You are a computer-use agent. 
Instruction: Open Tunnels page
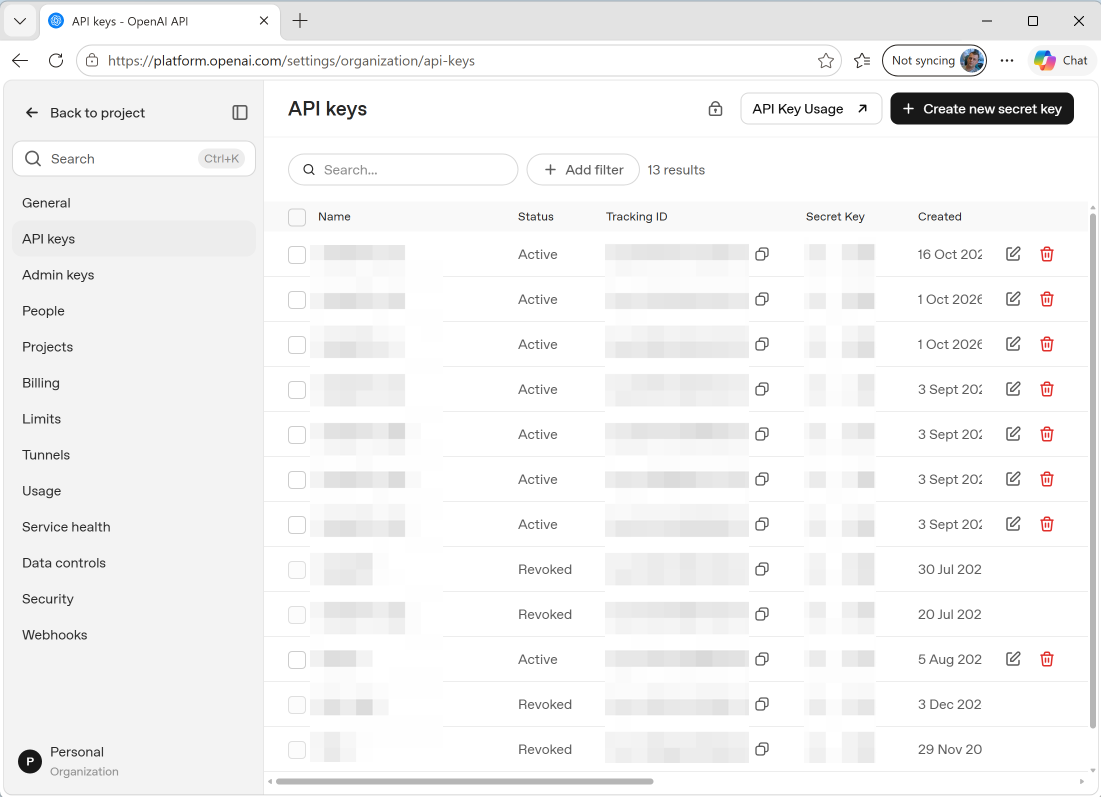134,454
